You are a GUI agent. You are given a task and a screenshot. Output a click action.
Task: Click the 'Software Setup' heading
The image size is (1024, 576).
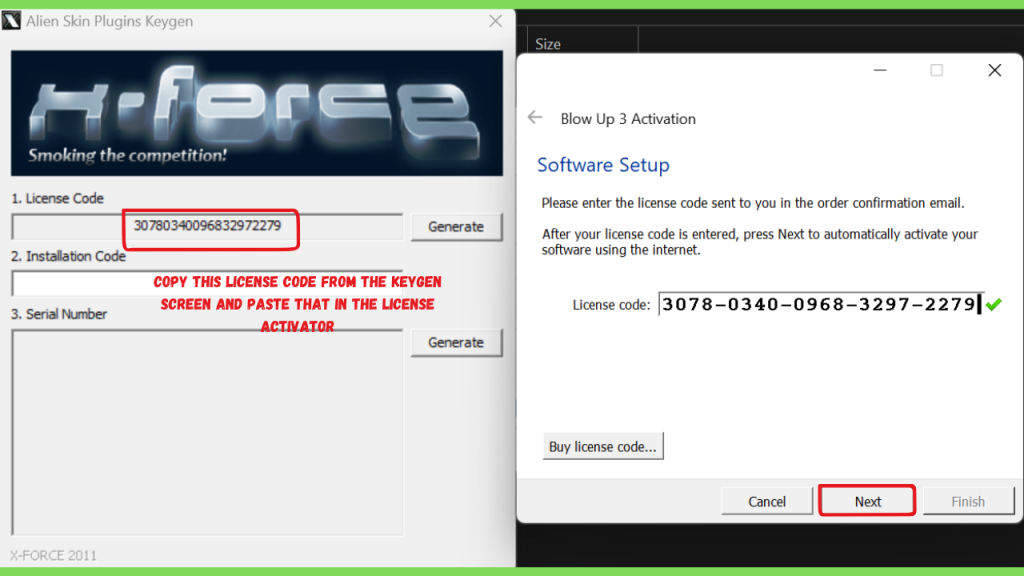click(603, 165)
